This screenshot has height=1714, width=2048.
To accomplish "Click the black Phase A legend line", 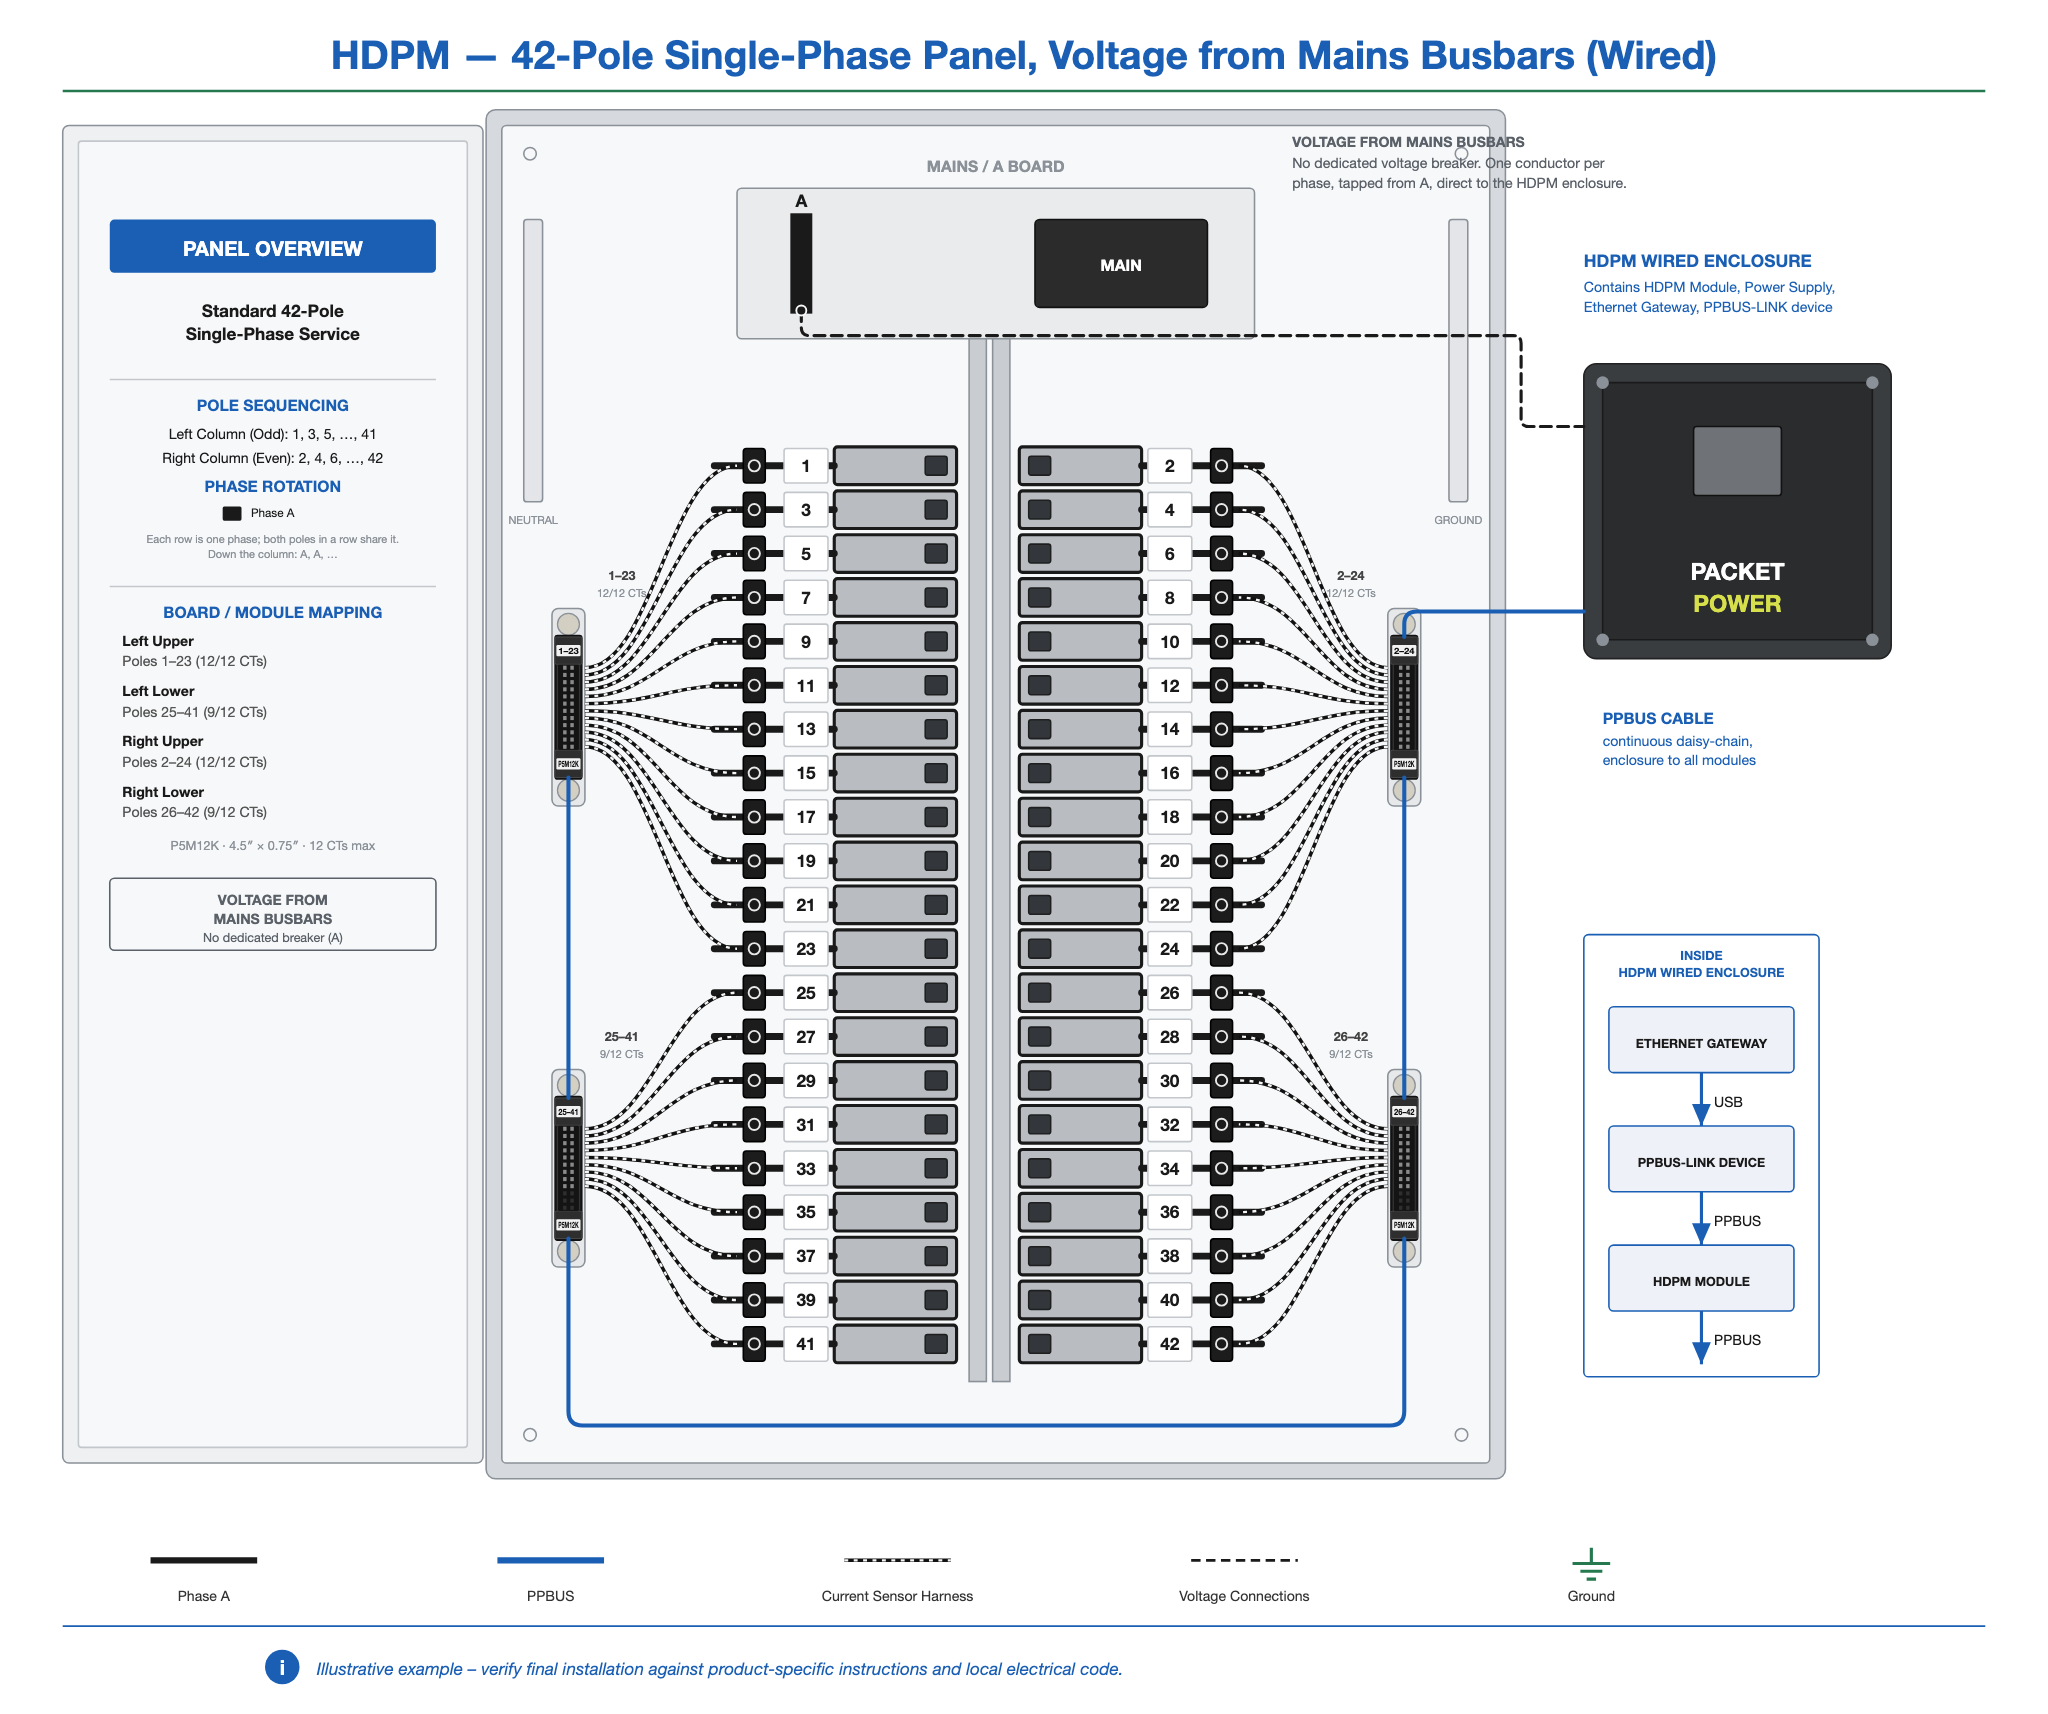I will 204,1560.
